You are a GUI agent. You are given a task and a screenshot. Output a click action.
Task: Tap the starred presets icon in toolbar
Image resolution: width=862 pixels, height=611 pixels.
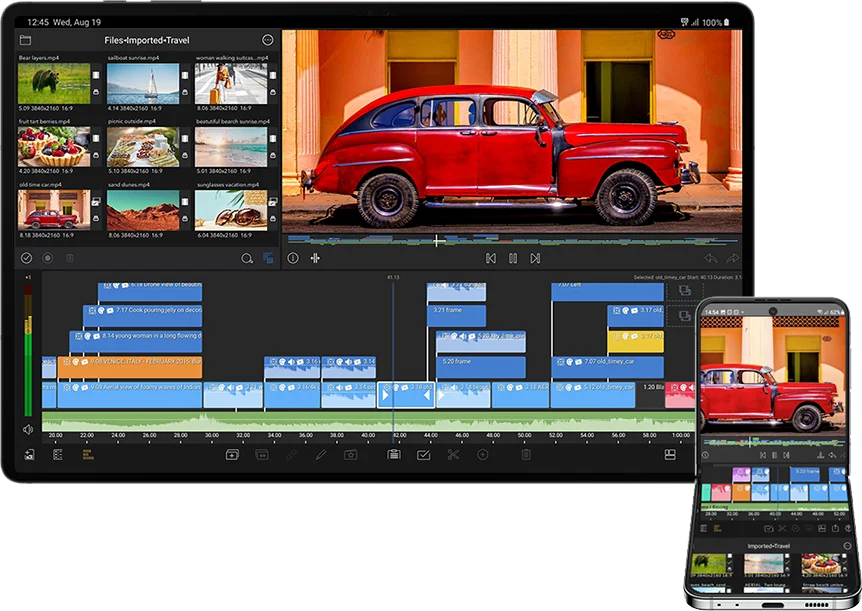tap(350, 455)
